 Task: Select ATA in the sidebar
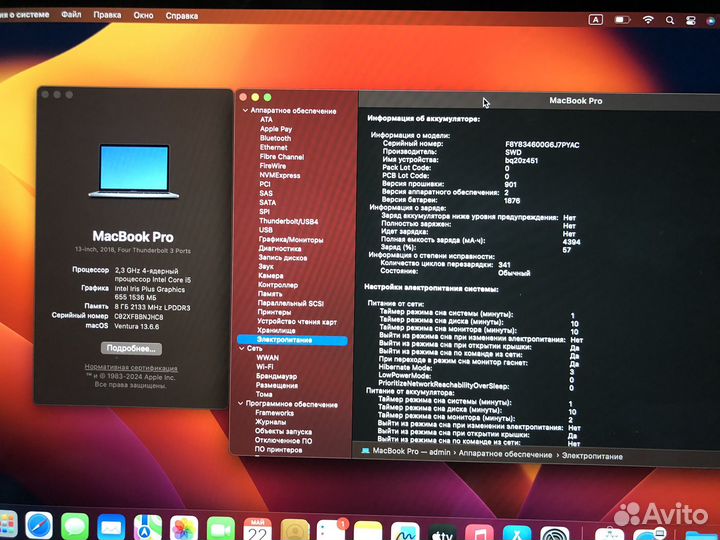tap(266, 119)
